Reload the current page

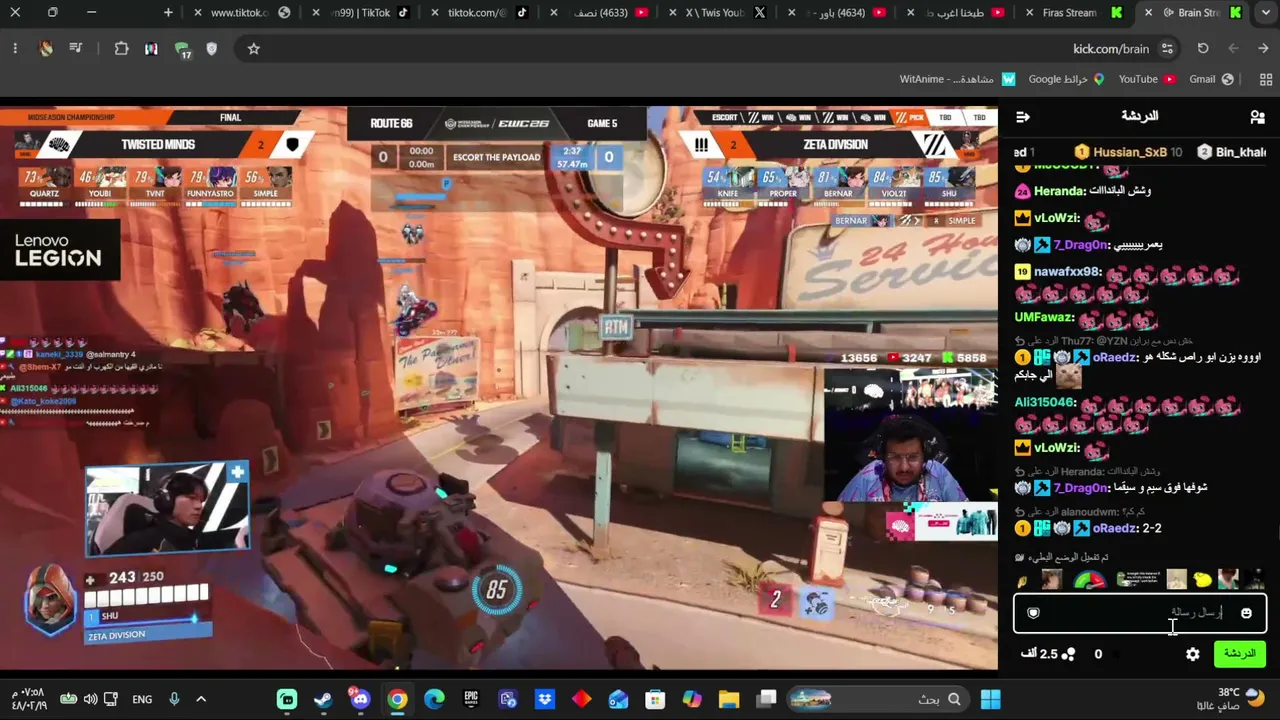(1203, 48)
